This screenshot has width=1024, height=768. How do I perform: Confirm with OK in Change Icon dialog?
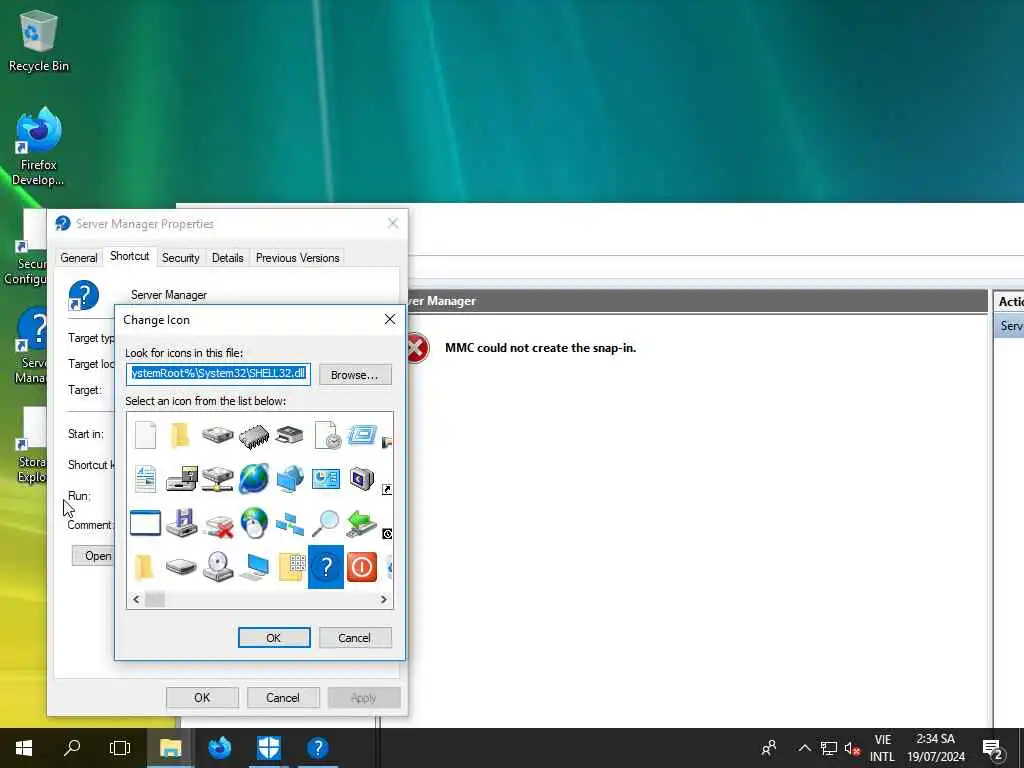274,638
